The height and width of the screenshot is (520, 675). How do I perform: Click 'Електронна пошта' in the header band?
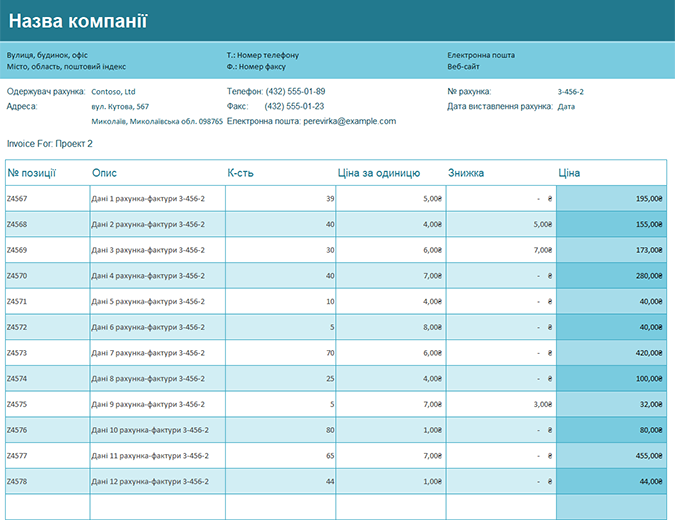481,55
